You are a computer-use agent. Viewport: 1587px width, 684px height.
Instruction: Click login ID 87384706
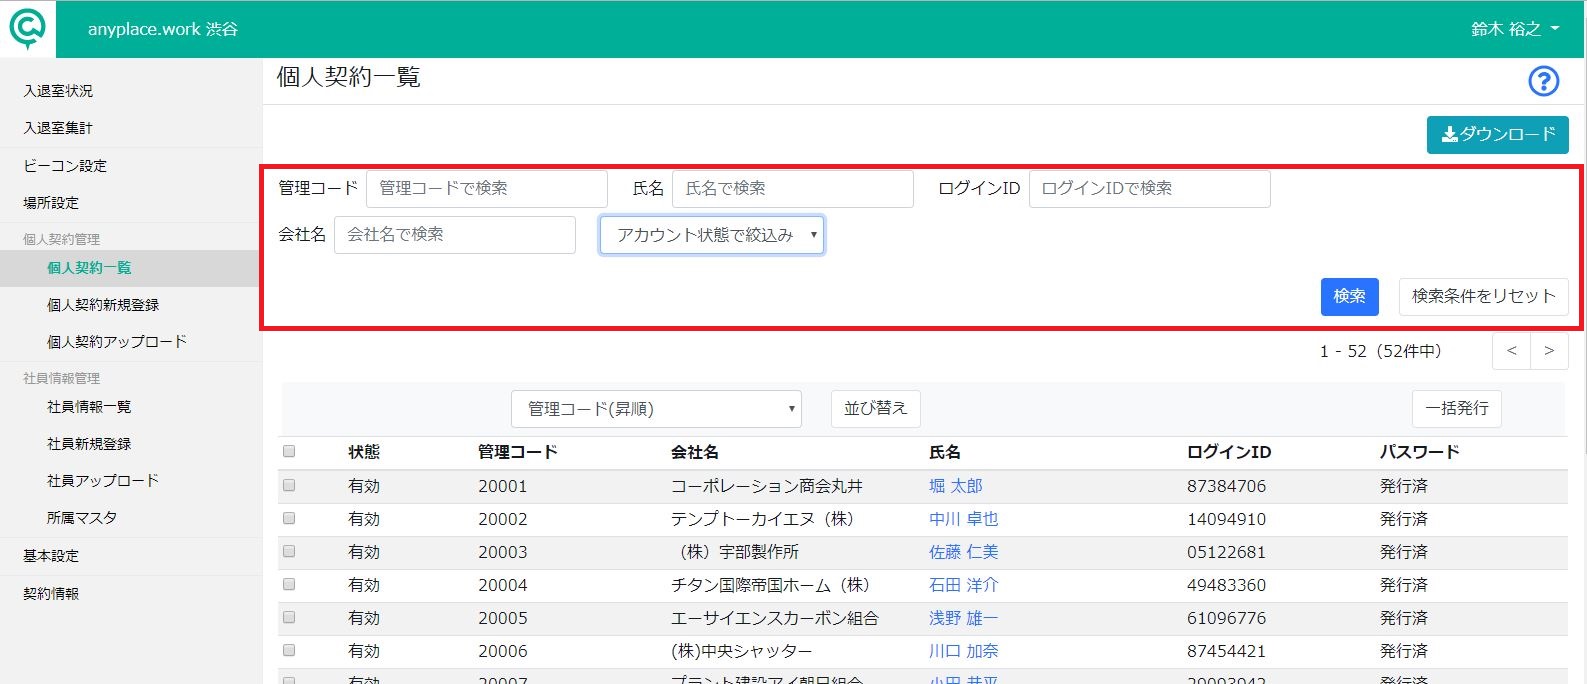coord(1227,486)
